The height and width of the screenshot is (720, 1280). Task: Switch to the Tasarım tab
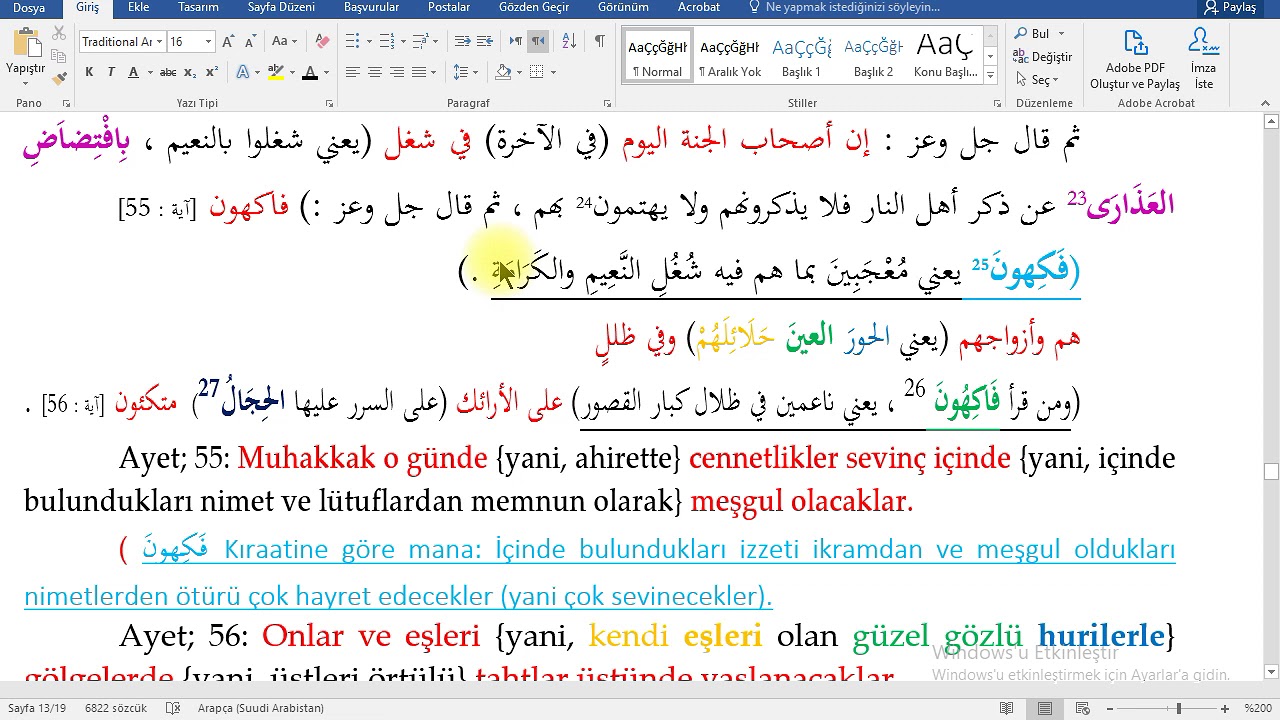[x=199, y=7]
